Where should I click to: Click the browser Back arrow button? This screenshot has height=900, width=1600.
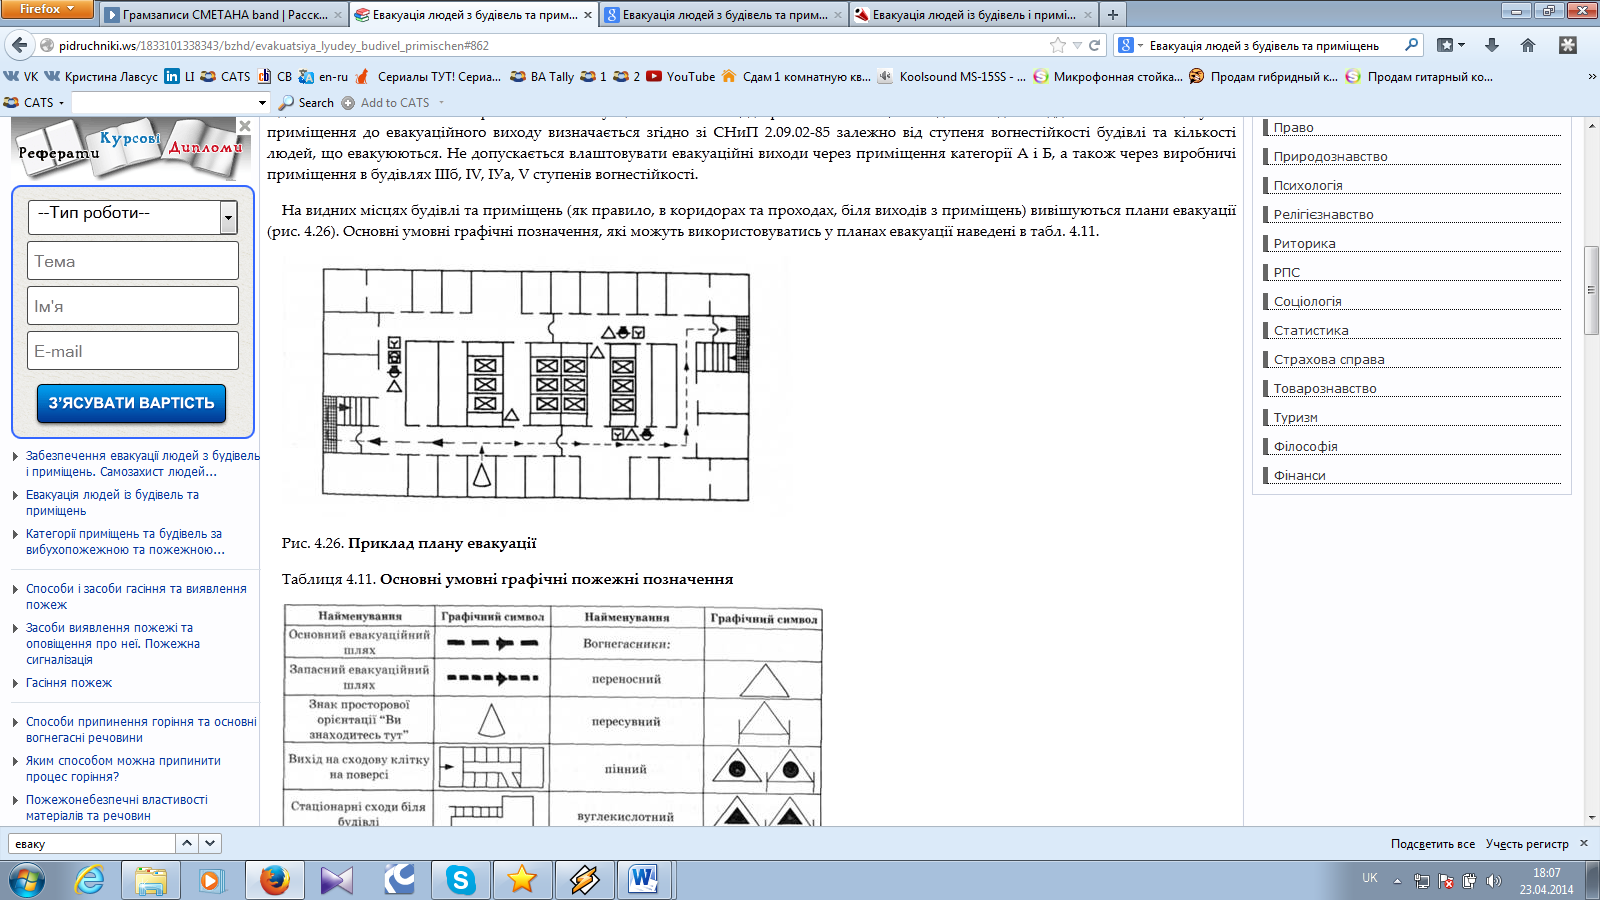click(x=19, y=45)
